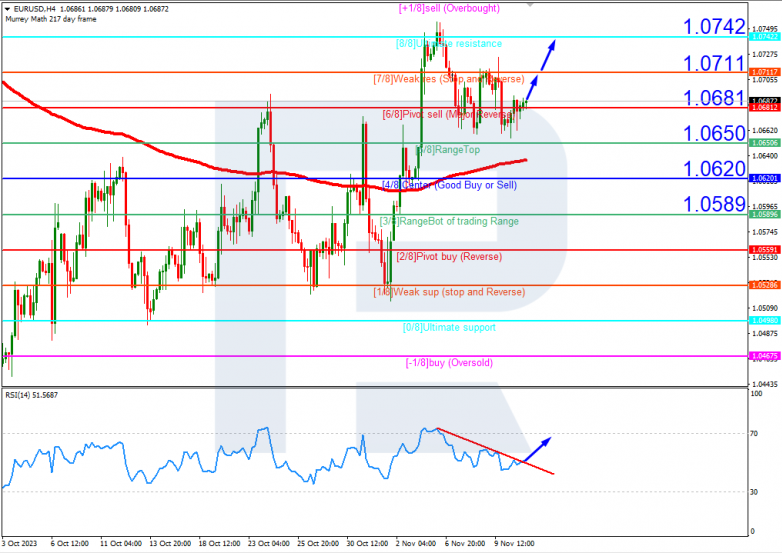This screenshot has width=782, height=553.
Task: Click the '23 Oct 04:00' time axis label
Action: tap(269, 543)
